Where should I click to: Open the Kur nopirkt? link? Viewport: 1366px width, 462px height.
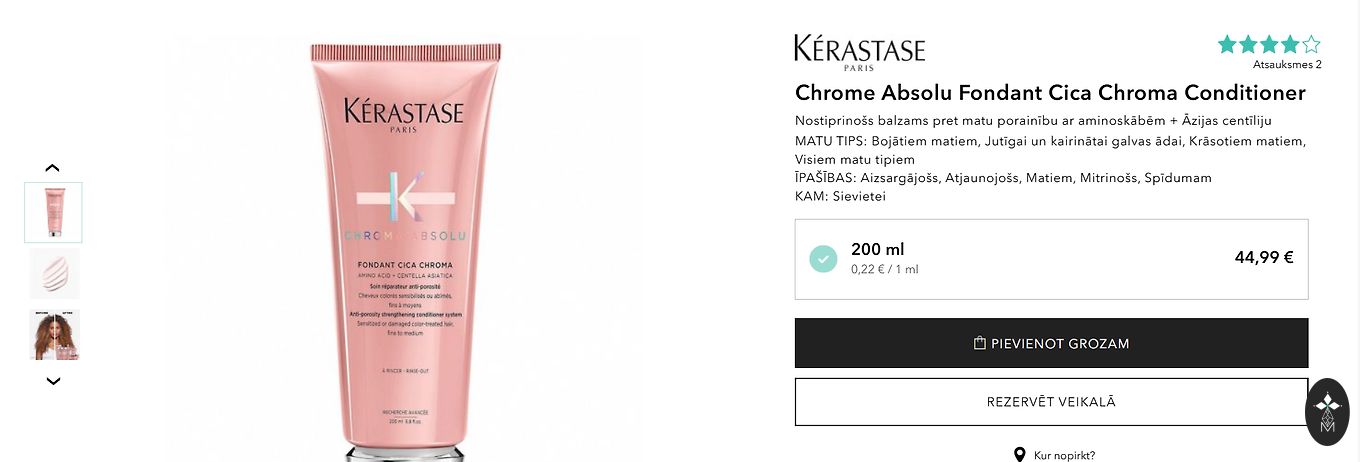(x=1064, y=456)
